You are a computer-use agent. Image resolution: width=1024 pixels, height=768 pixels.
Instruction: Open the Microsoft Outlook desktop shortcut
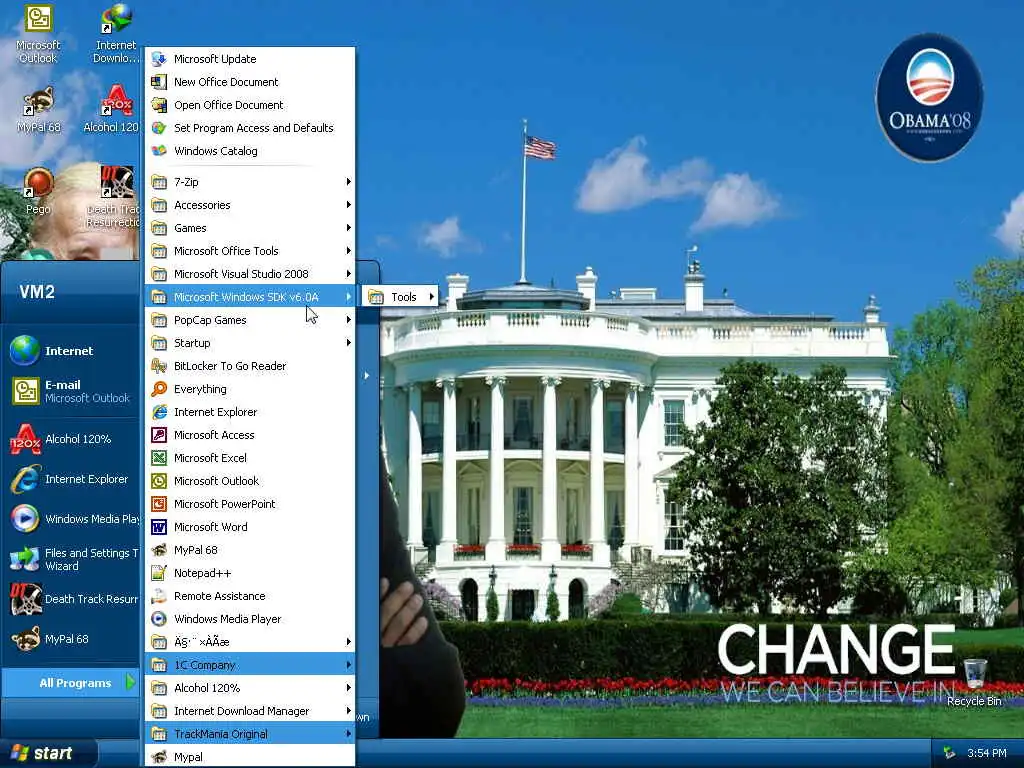point(38,34)
